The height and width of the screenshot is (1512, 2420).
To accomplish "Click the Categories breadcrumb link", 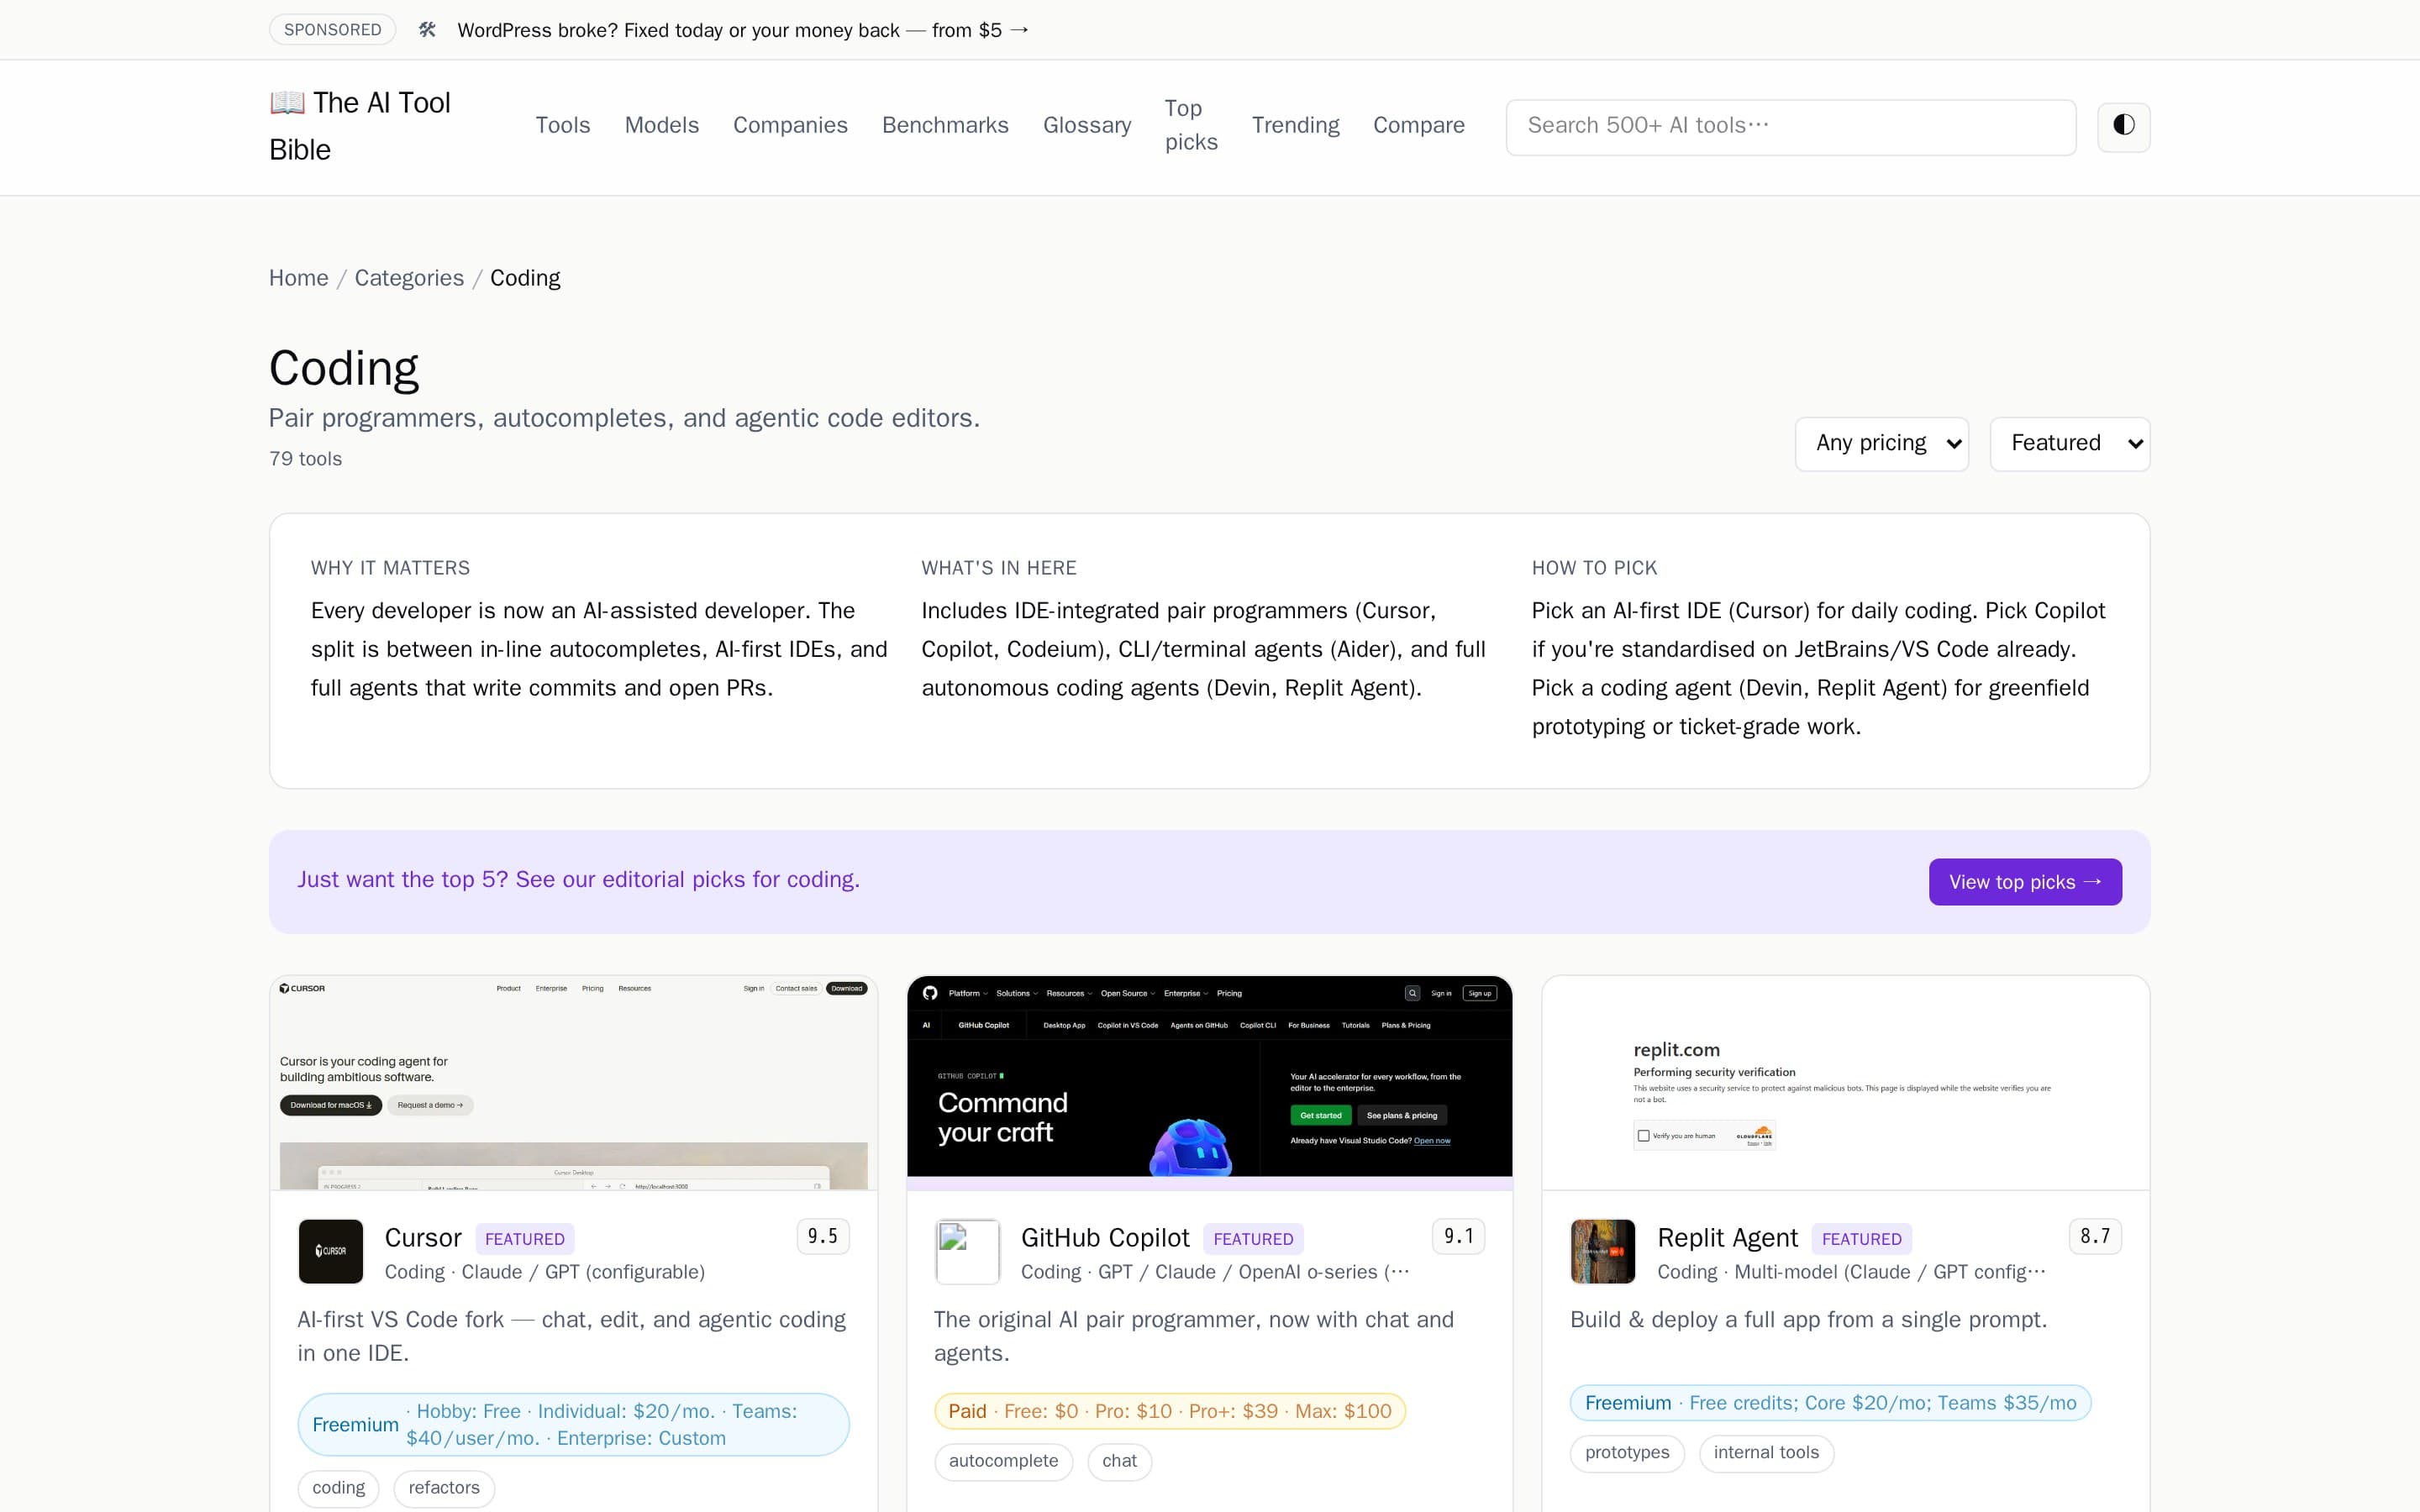I will [x=409, y=278].
